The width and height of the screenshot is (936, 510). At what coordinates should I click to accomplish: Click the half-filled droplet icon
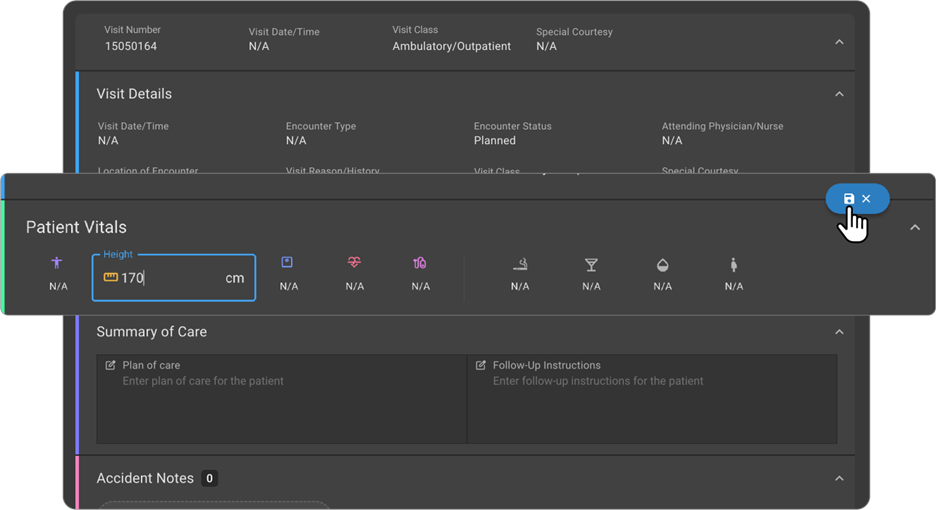(x=662, y=264)
